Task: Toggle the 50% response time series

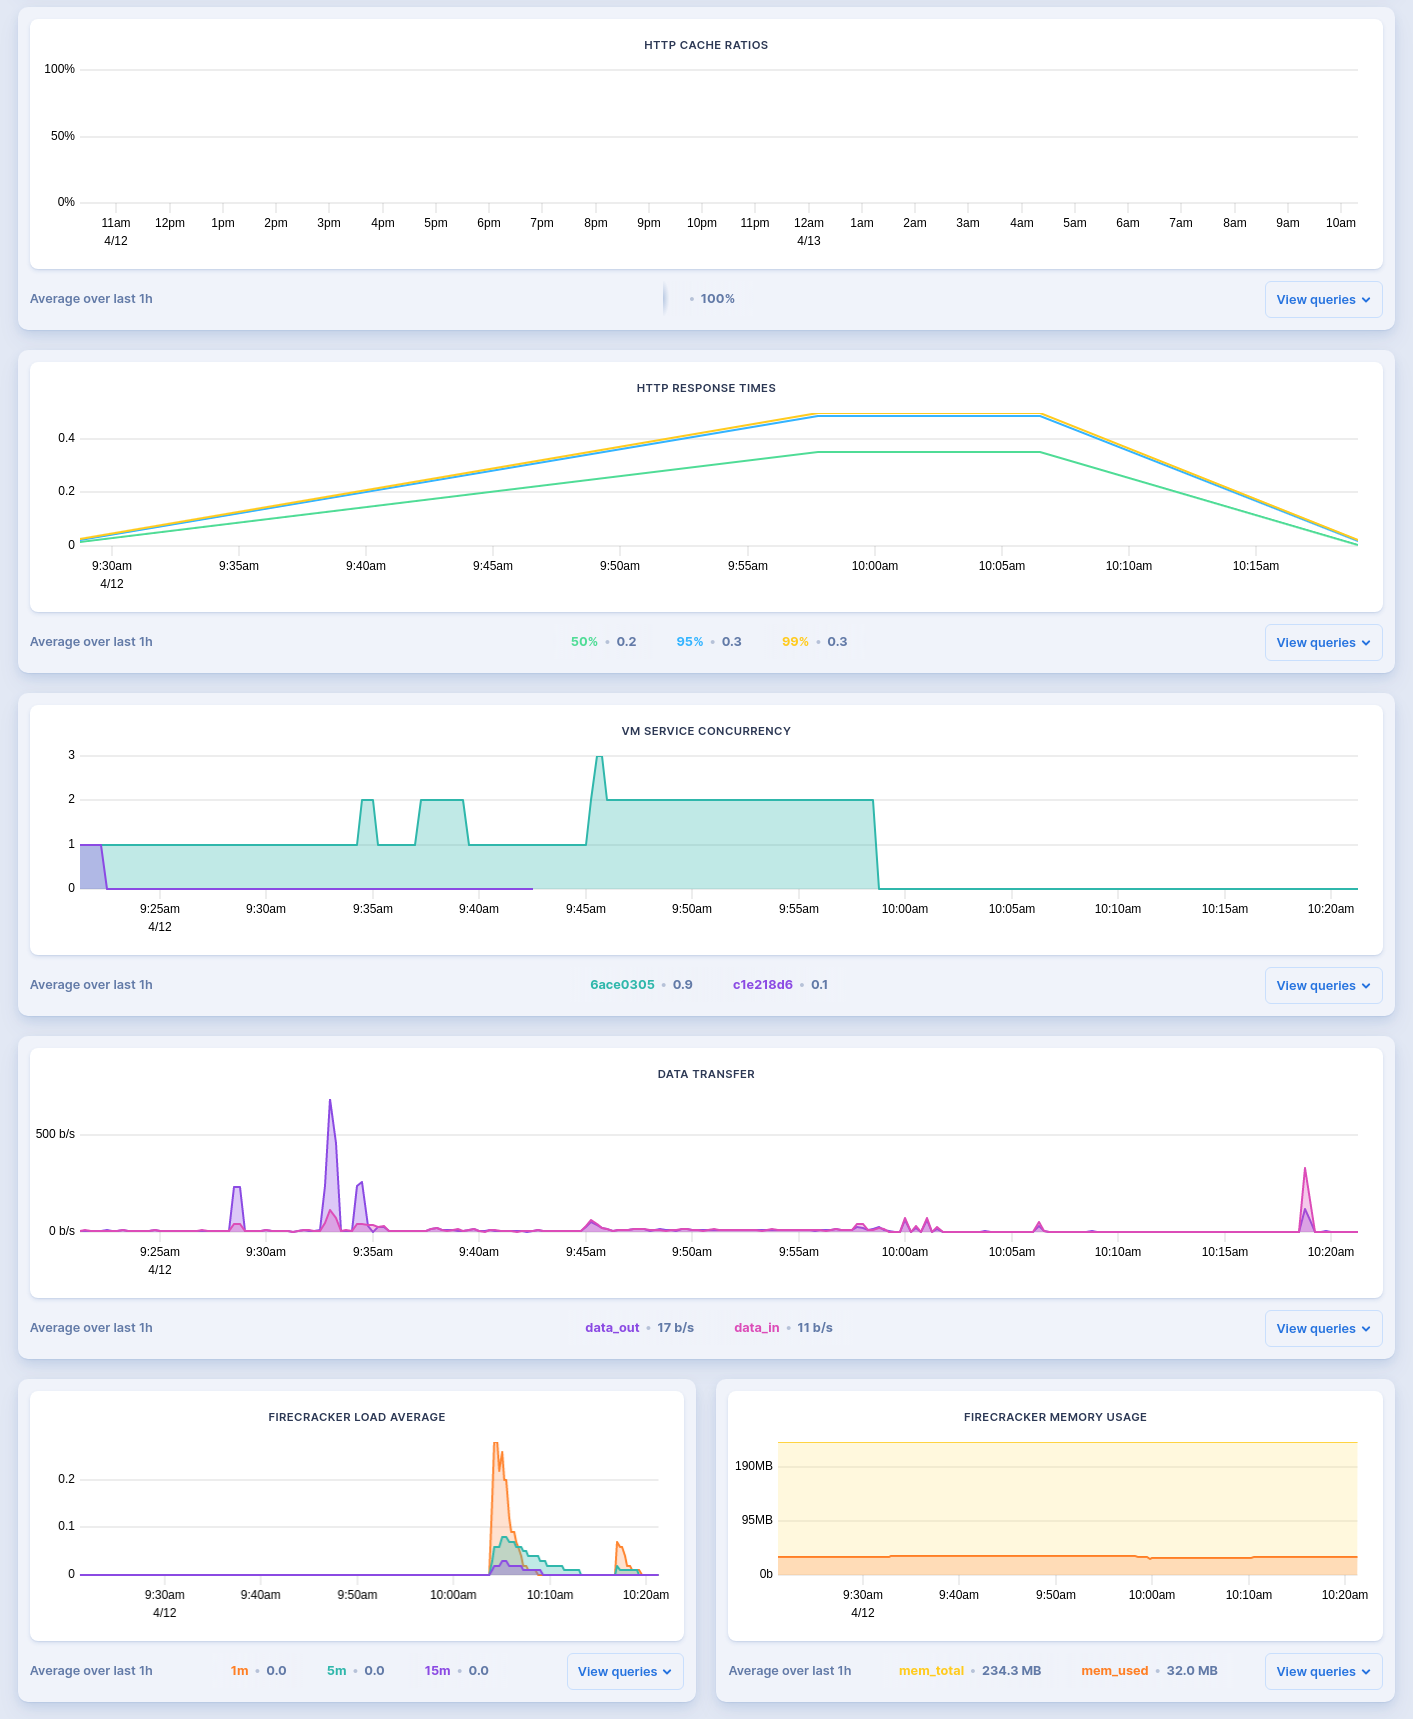Action: 584,642
